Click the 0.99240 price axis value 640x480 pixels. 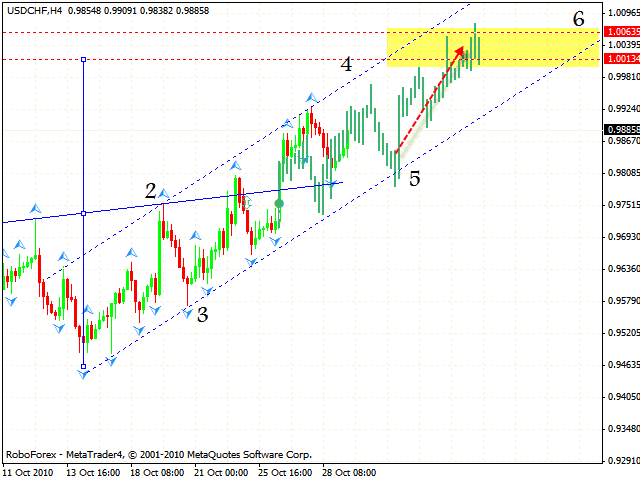point(623,109)
